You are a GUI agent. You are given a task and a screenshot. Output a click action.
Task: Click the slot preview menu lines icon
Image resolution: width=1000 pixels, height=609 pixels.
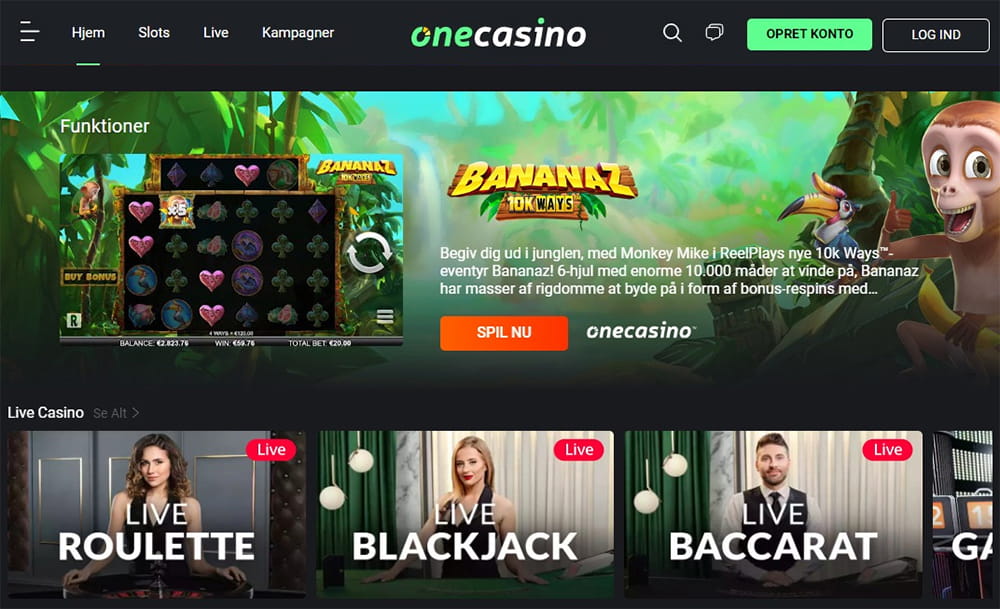(x=385, y=316)
